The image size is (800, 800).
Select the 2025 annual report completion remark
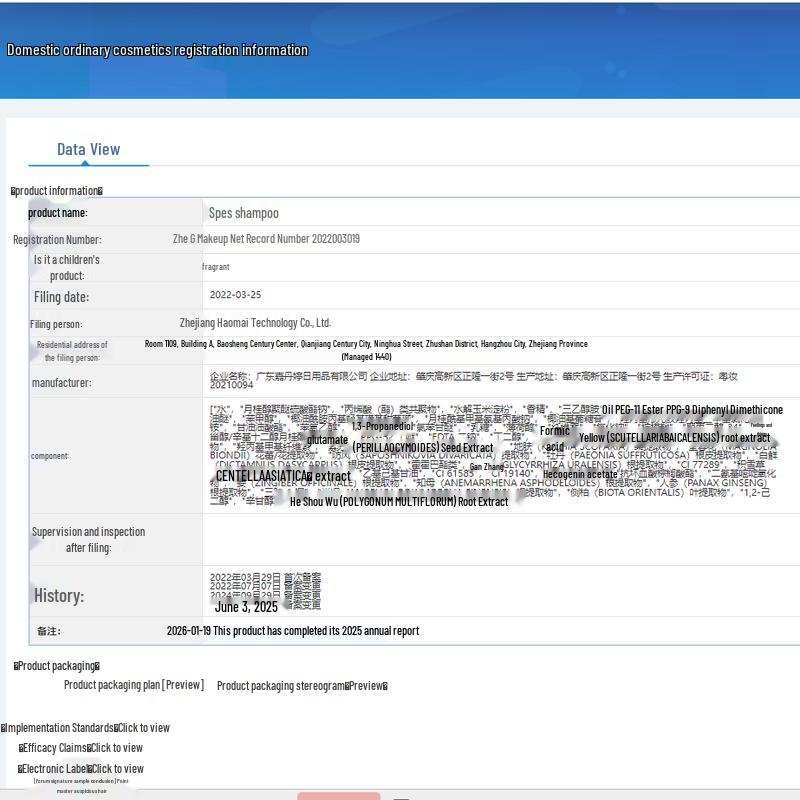[293, 631]
